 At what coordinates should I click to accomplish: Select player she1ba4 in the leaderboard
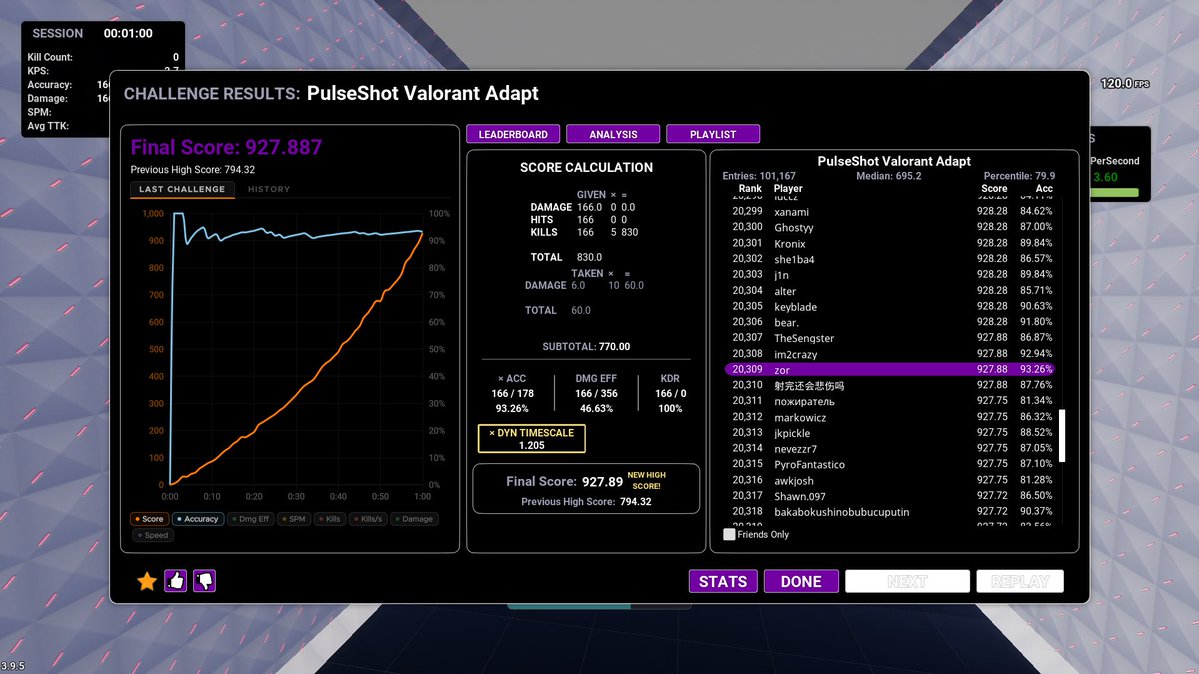889,259
